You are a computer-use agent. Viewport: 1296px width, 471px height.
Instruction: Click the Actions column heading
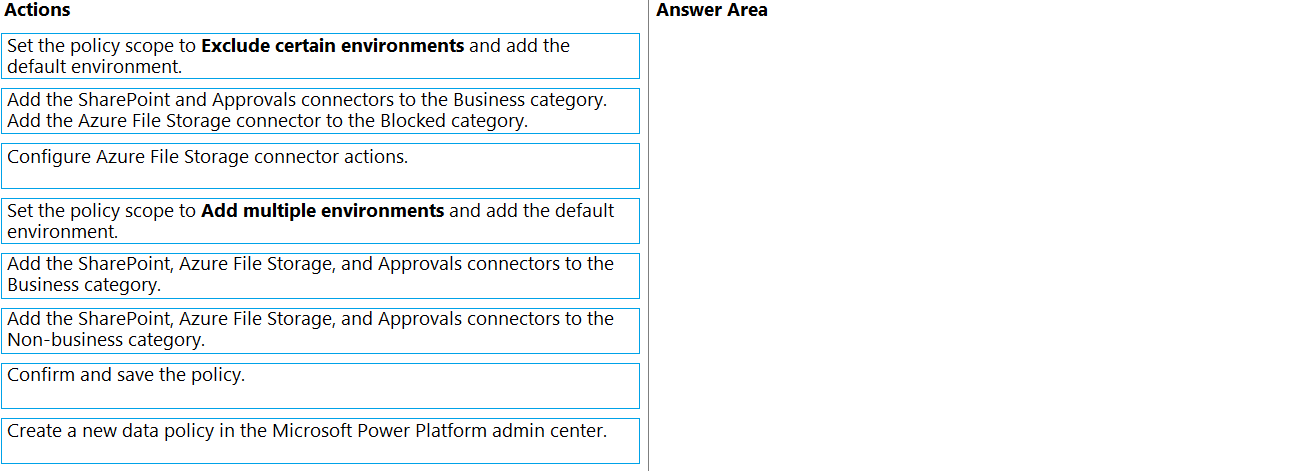click(38, 10)
